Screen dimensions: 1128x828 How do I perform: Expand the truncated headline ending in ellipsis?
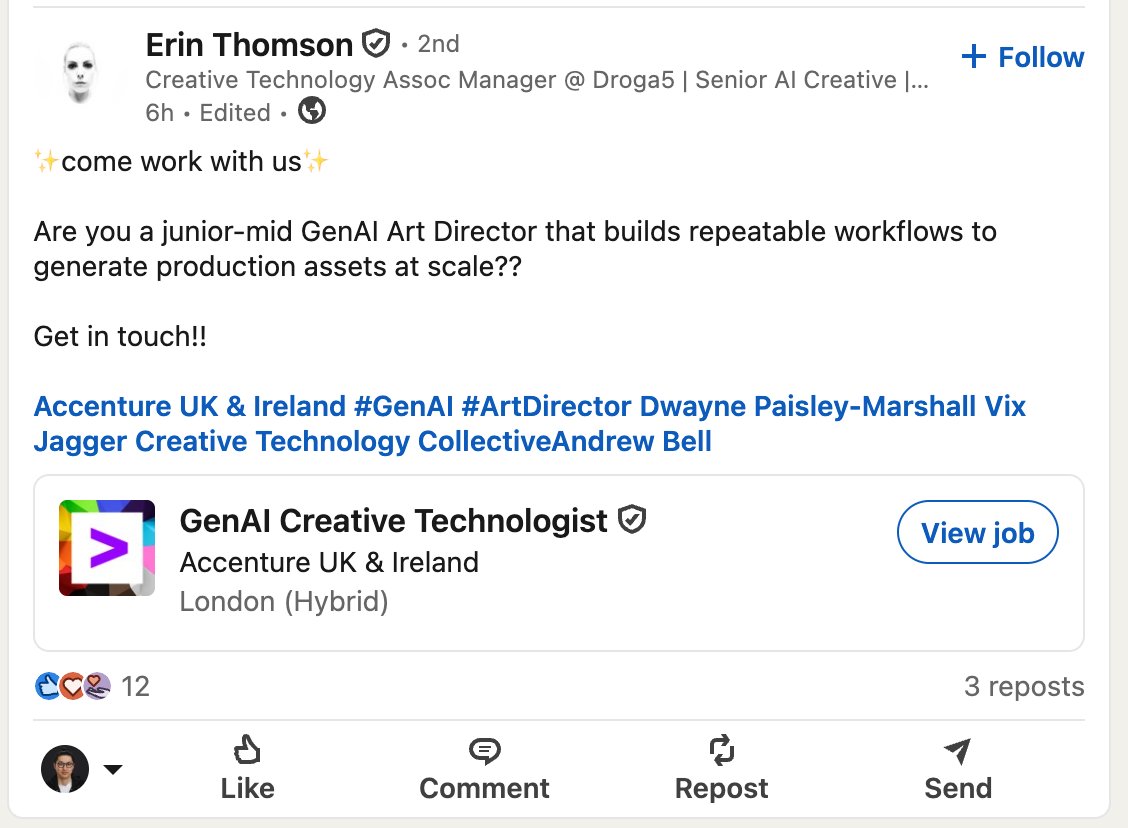[x=918, y=80]
